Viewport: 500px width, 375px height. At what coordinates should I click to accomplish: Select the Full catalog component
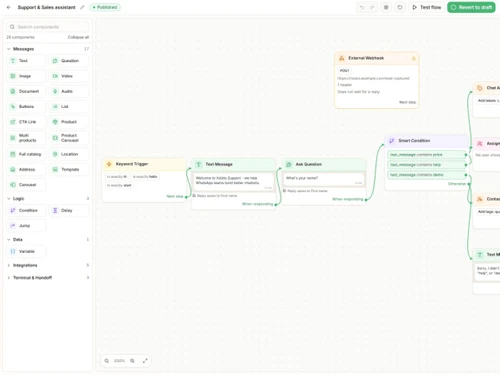26,154
